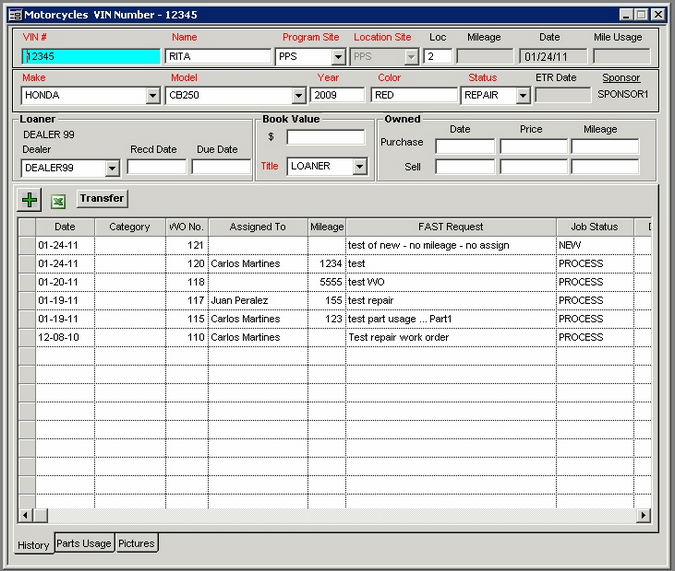Click the VIN # input field
This screenshot has height=571, width=675.
point(90,57)
